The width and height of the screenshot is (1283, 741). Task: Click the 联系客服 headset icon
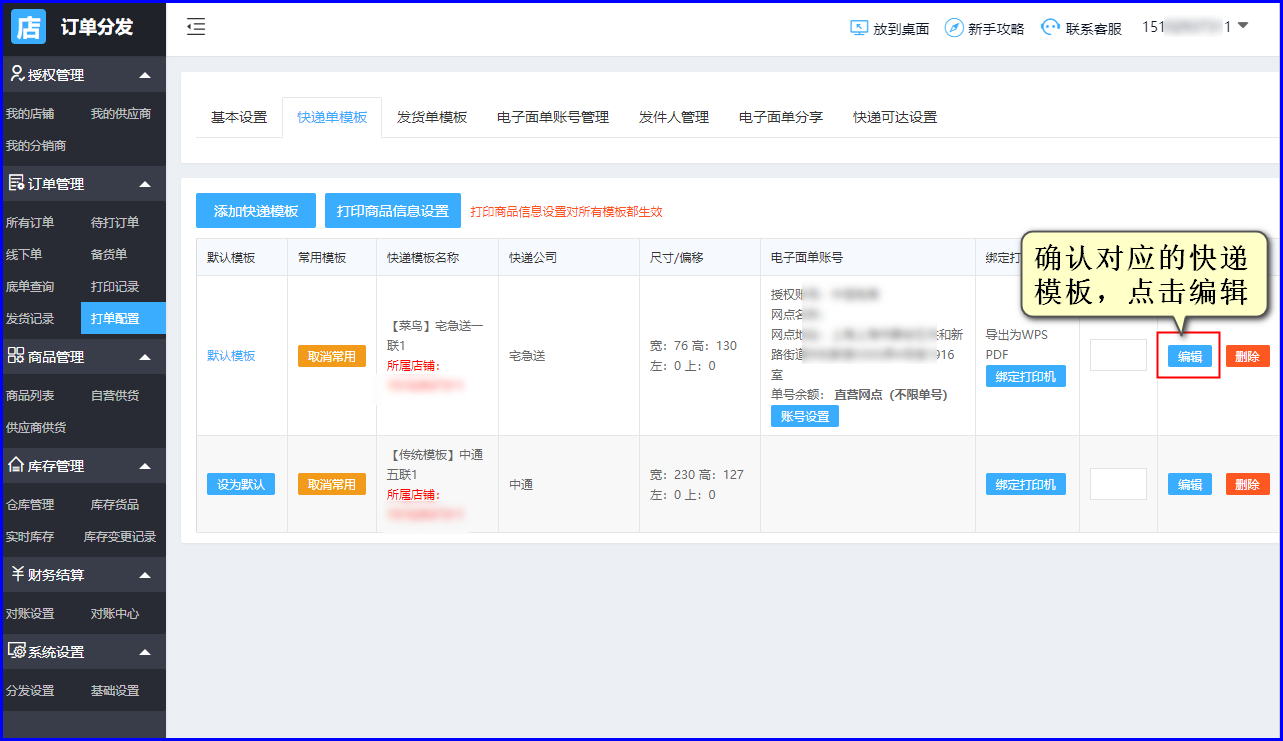pos(1050,28)
